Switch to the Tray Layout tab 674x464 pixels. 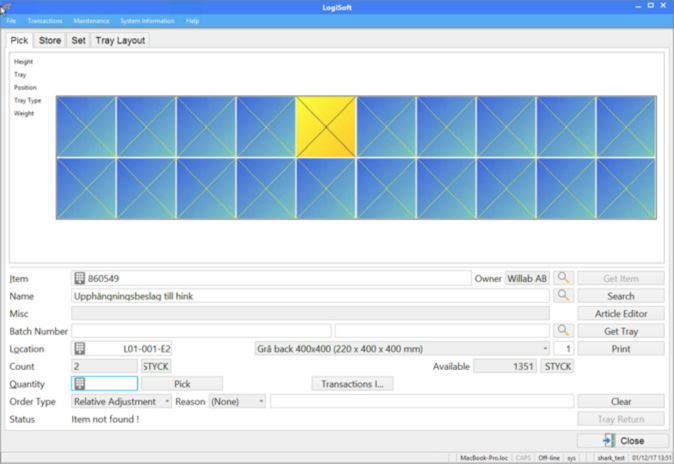120,40
